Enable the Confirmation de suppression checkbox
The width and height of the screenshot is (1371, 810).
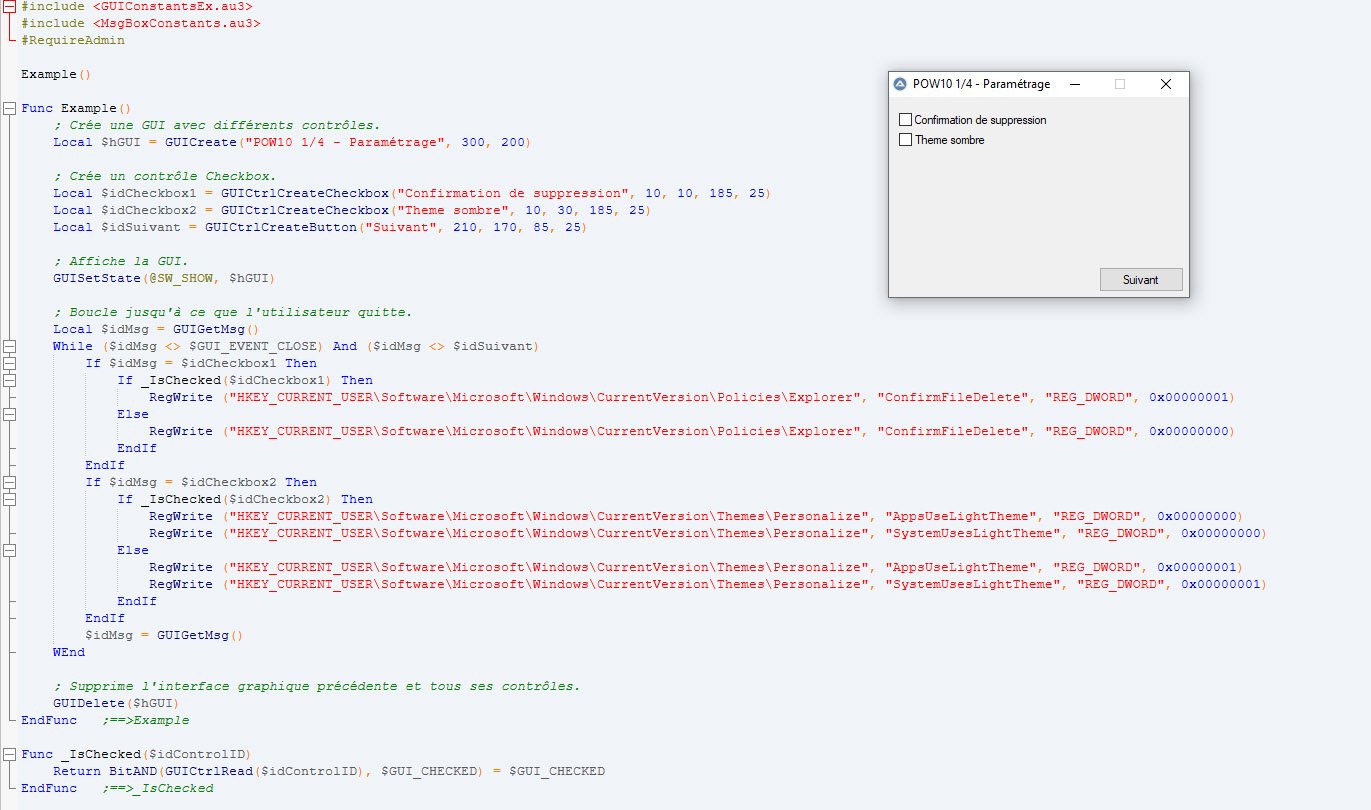pos(906,120)
